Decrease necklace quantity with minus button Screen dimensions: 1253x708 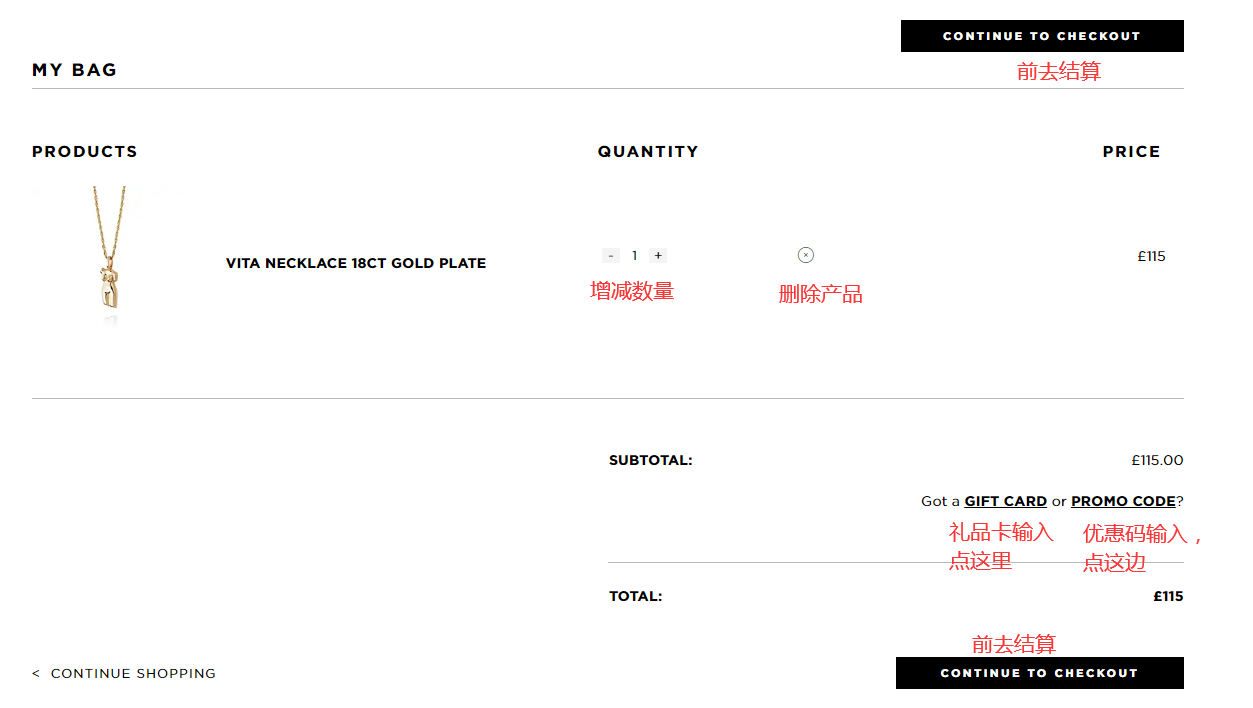[611, 256]
